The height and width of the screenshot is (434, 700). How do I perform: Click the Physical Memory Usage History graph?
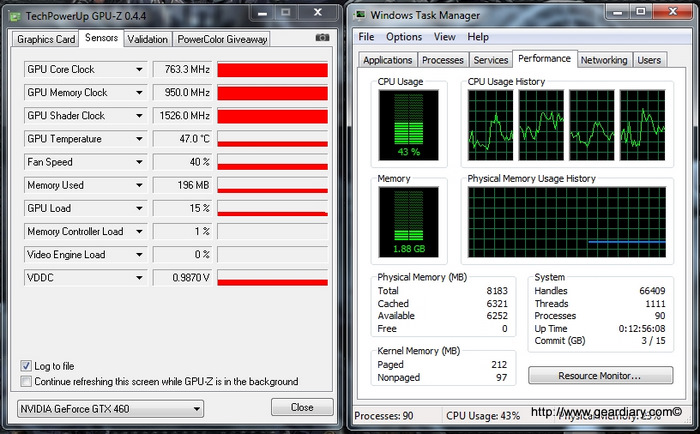(x=567, y=222)
